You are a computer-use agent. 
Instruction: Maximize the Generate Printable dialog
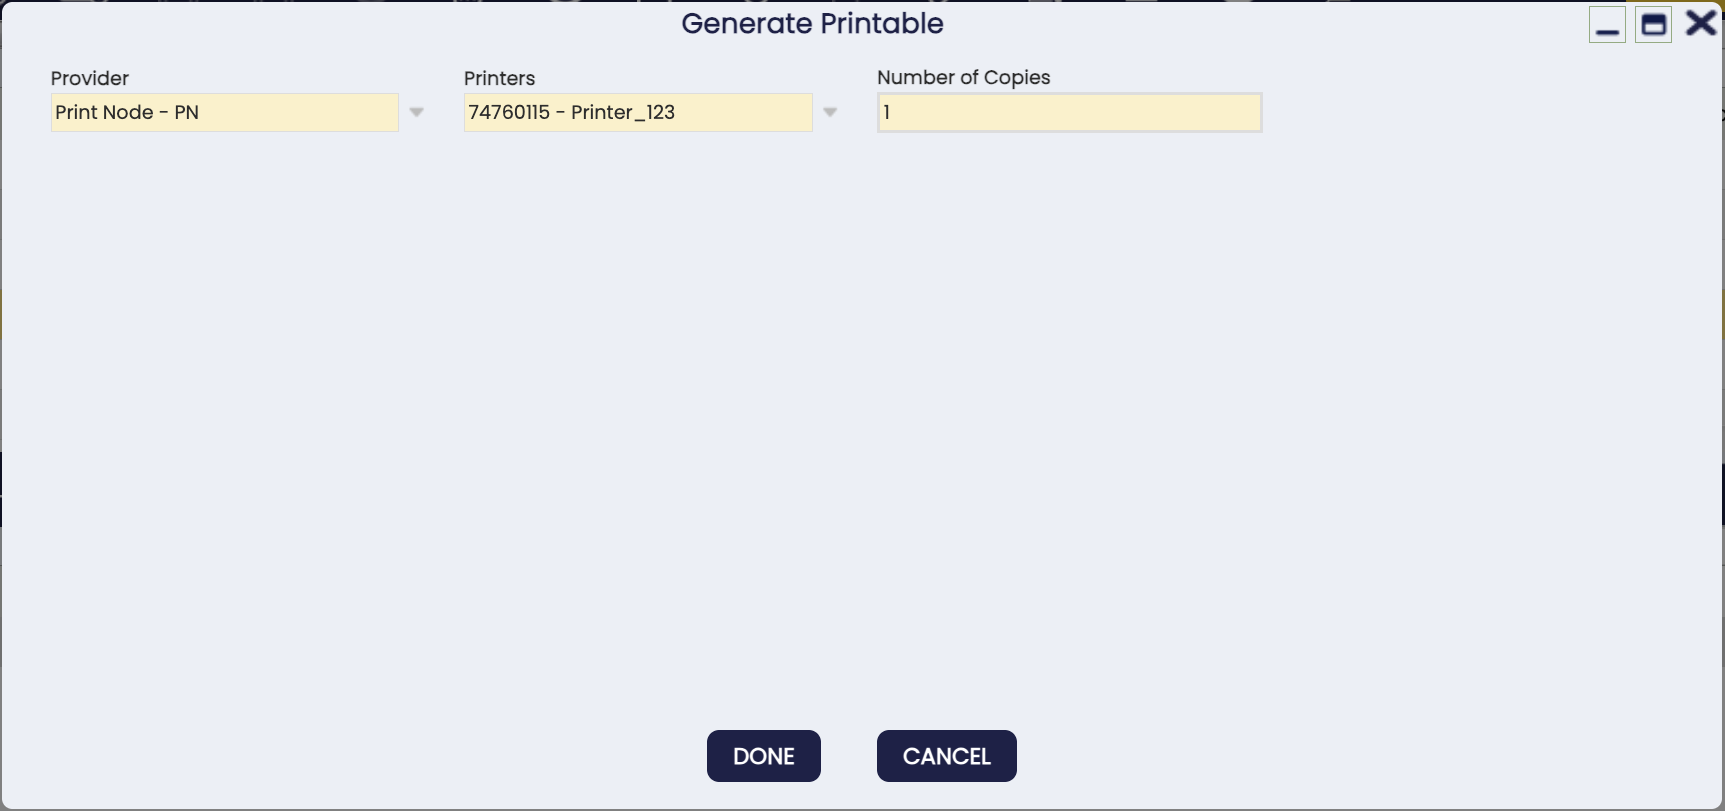pos(1653,24)
